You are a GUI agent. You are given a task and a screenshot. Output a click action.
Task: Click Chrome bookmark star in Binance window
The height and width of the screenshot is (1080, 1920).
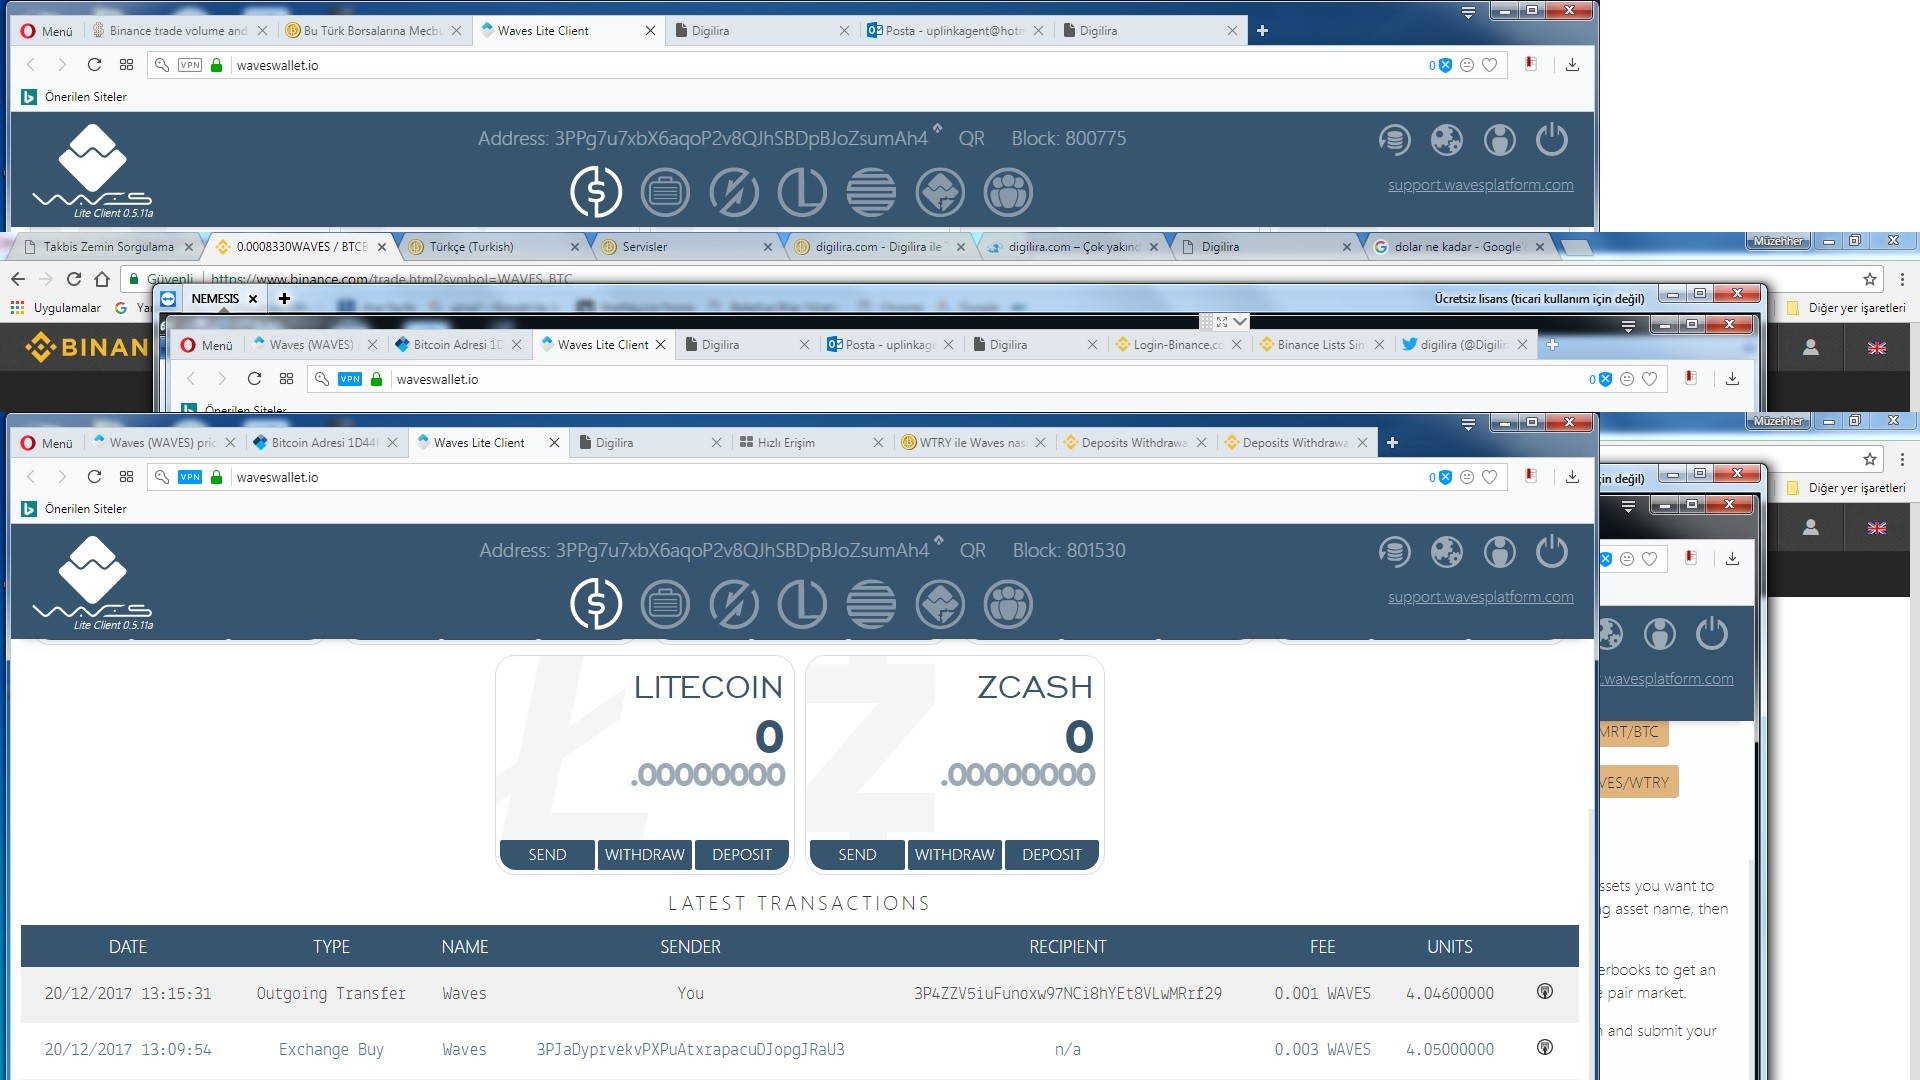[x=1870, y=279]
